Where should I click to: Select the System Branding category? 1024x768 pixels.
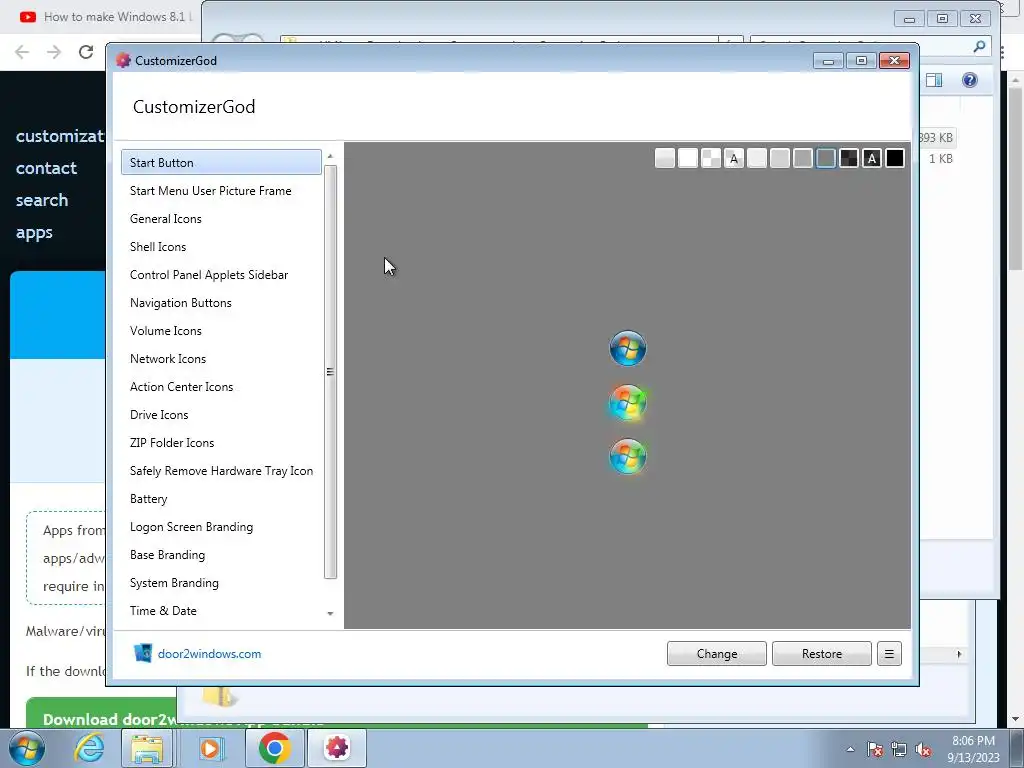coord(221,583)
